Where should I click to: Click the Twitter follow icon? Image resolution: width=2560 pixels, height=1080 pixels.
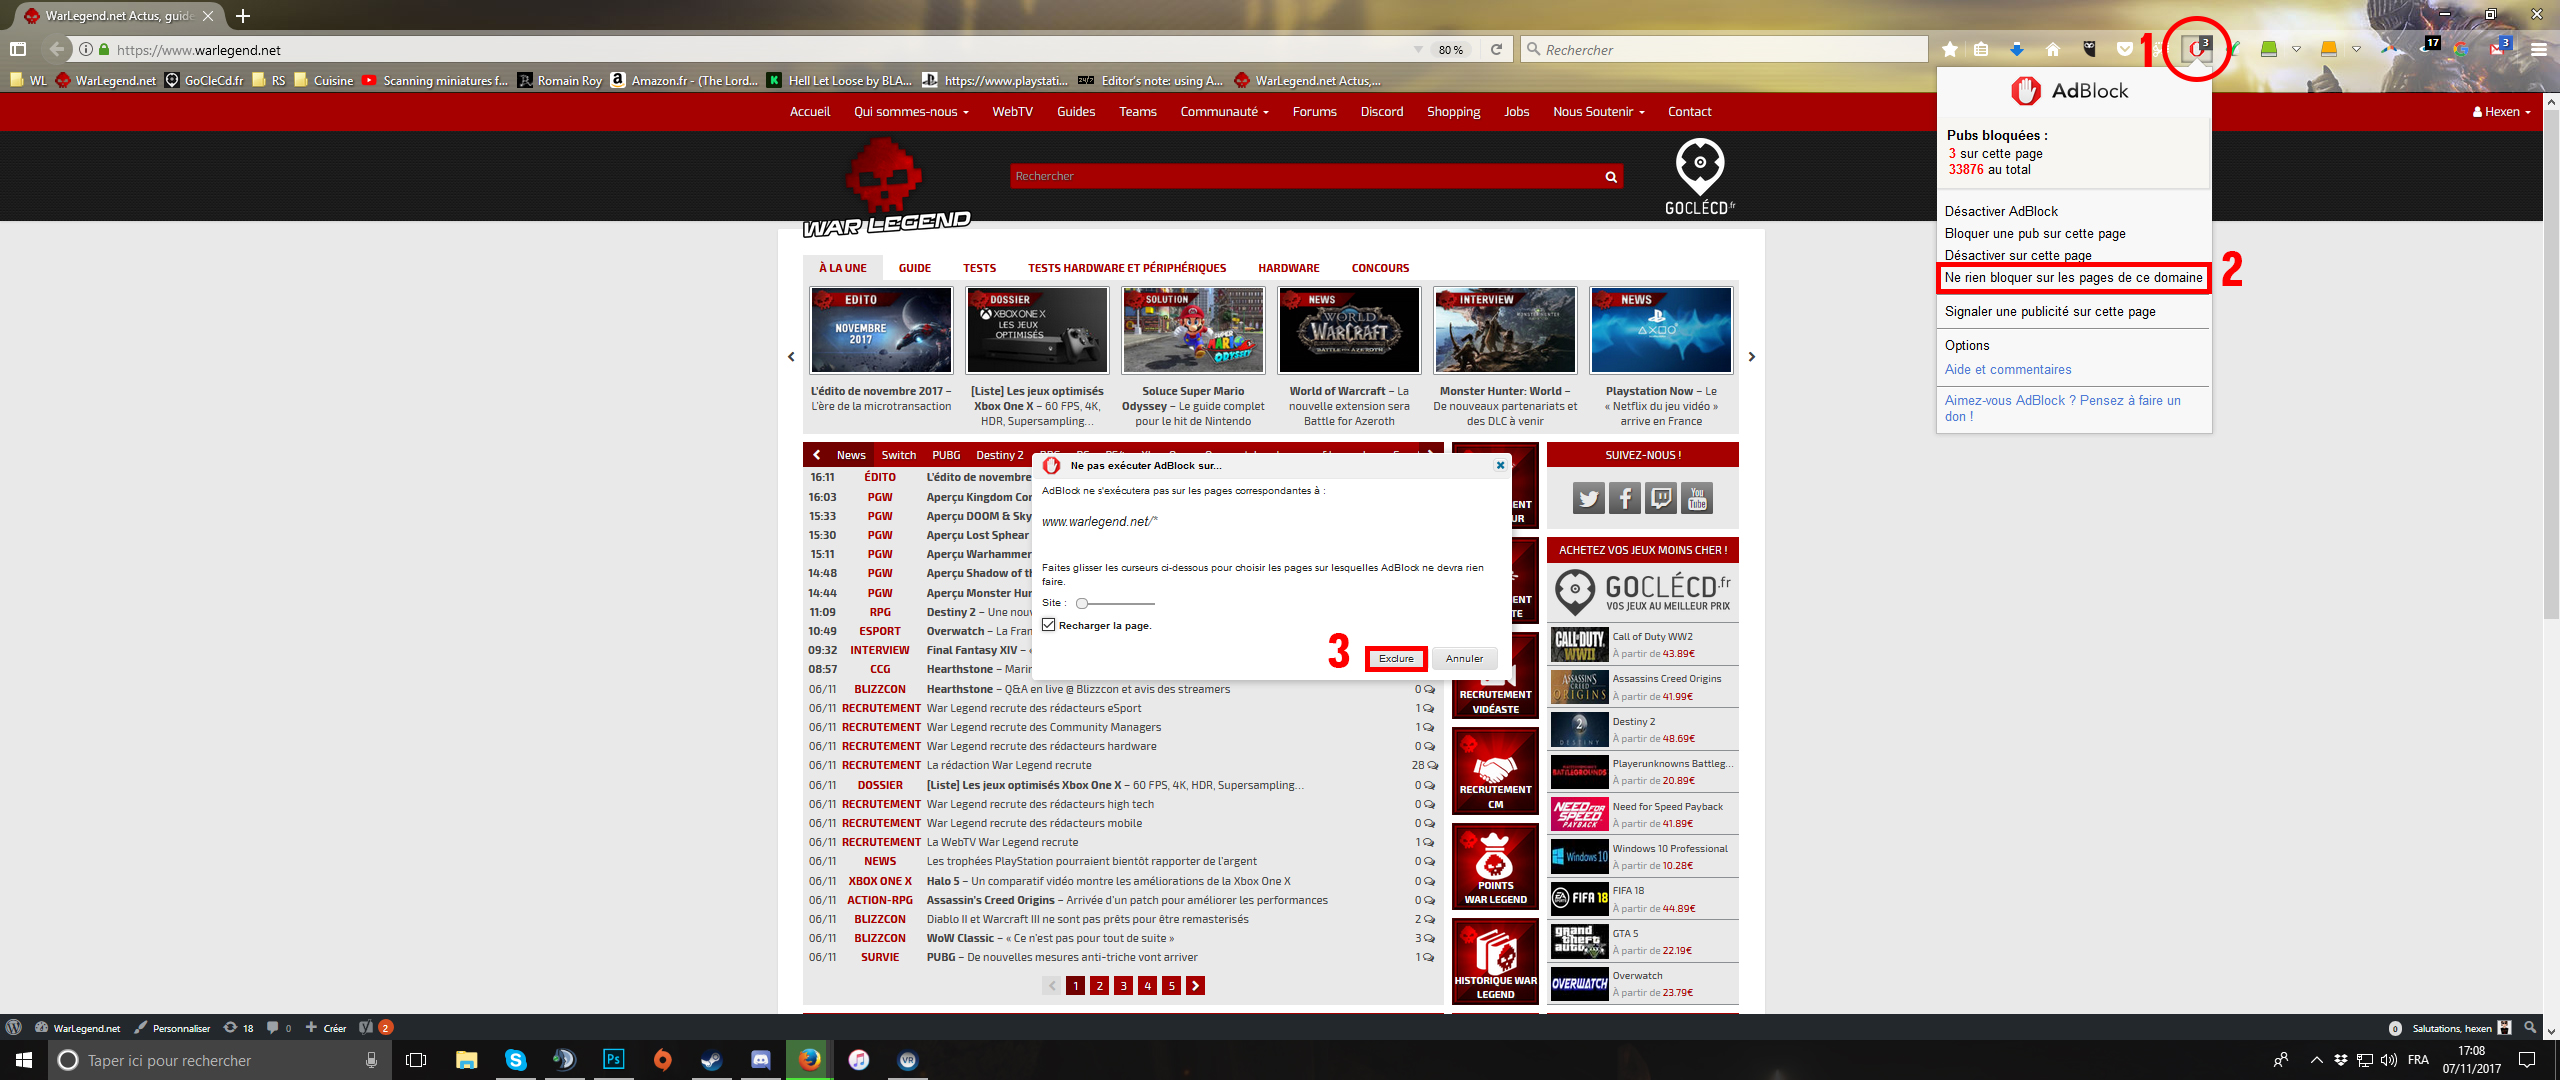tap(1588, 498)
